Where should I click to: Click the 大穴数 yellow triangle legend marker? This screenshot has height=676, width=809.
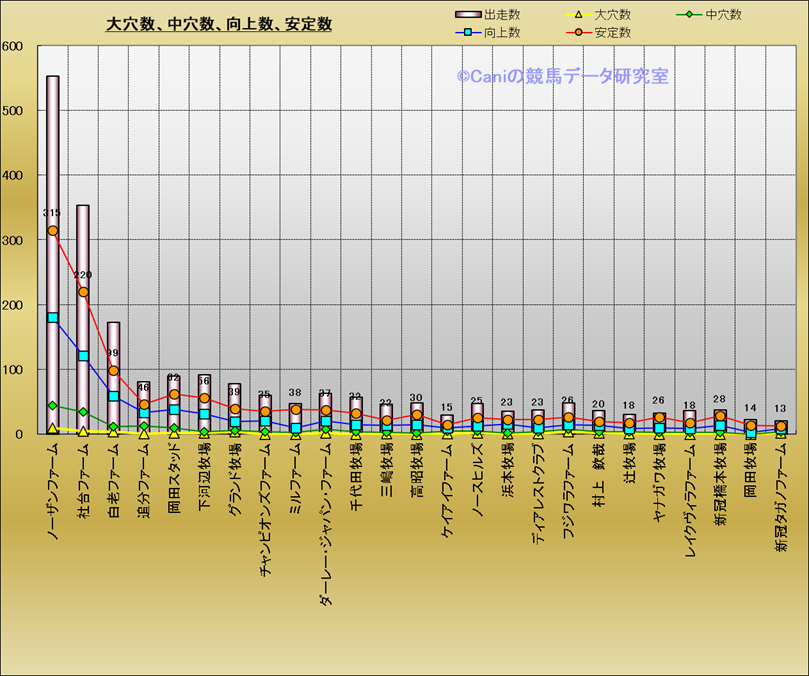577,15
